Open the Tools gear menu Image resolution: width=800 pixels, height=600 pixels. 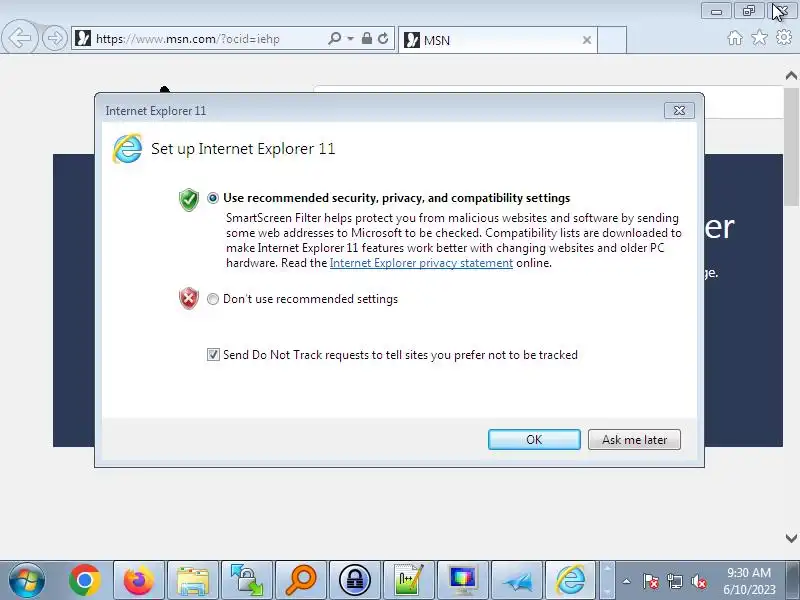pos(784,37)
